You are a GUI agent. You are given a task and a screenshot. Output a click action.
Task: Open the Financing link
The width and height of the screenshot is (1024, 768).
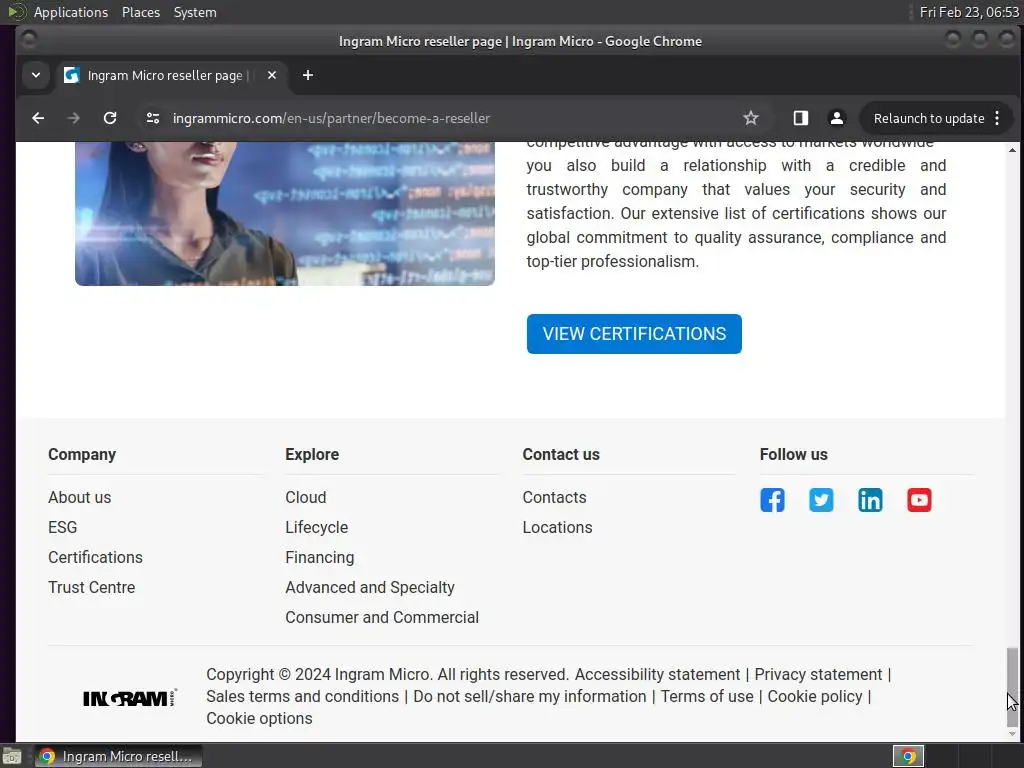(320, 558)
